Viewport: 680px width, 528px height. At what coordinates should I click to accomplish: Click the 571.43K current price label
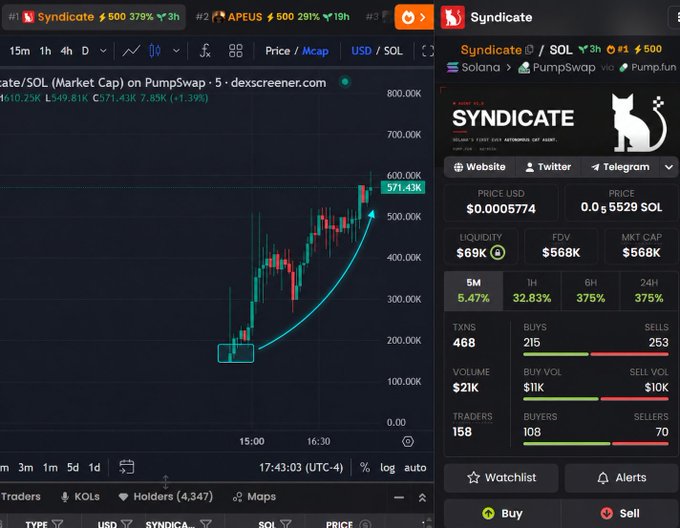tap(403, 188)
